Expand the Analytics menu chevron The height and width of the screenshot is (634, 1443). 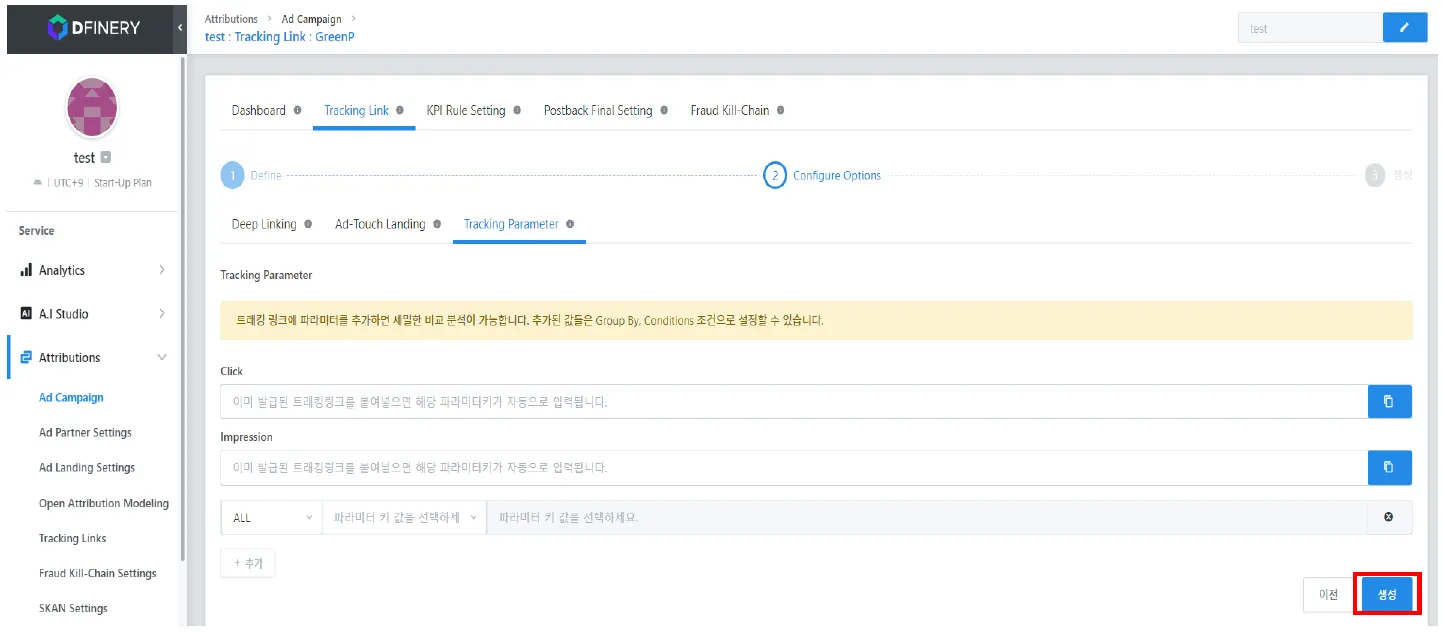(162, 270)
